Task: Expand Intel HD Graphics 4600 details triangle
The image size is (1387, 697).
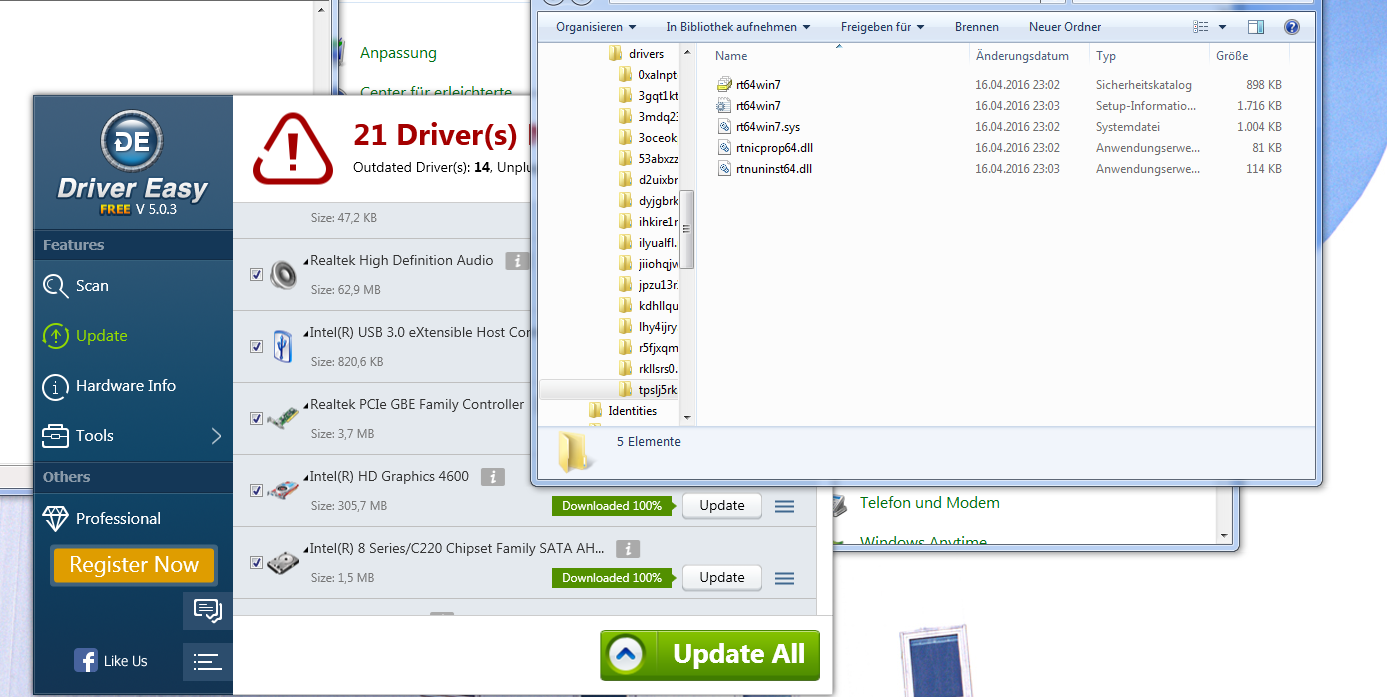Action: click(x=306, y=478)
